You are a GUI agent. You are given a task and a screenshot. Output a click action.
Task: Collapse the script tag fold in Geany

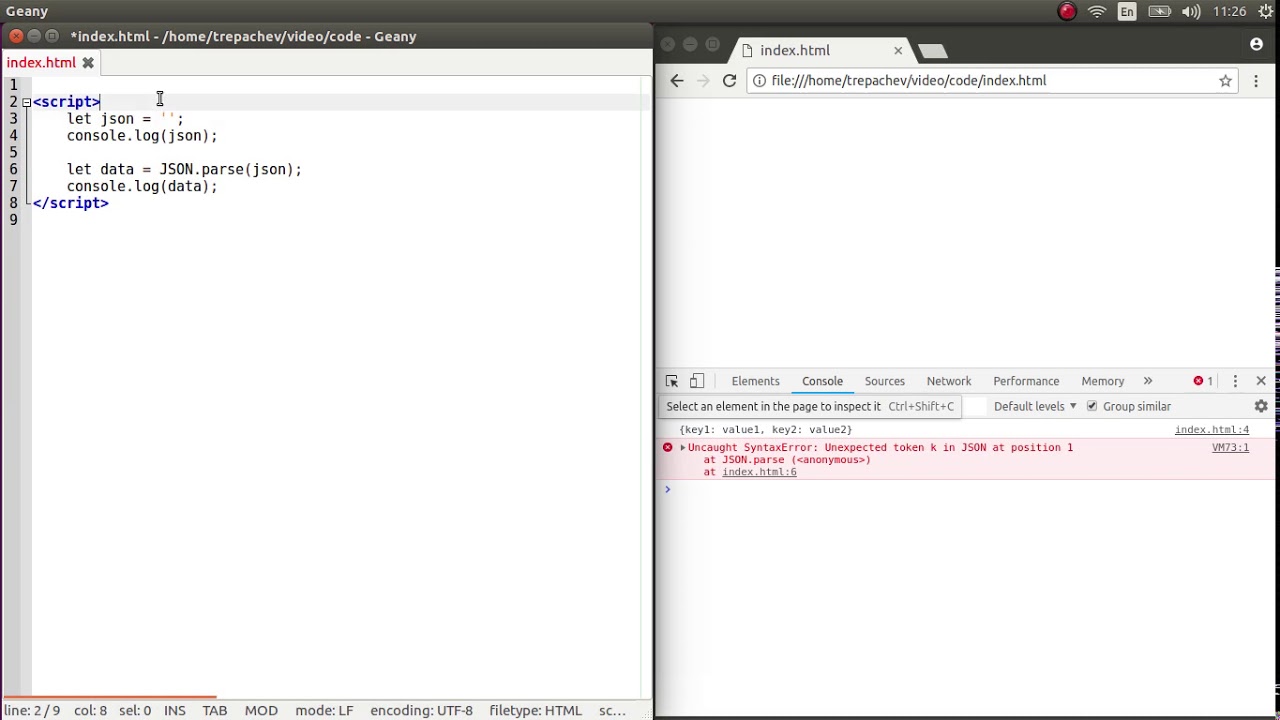coord(26,102)
